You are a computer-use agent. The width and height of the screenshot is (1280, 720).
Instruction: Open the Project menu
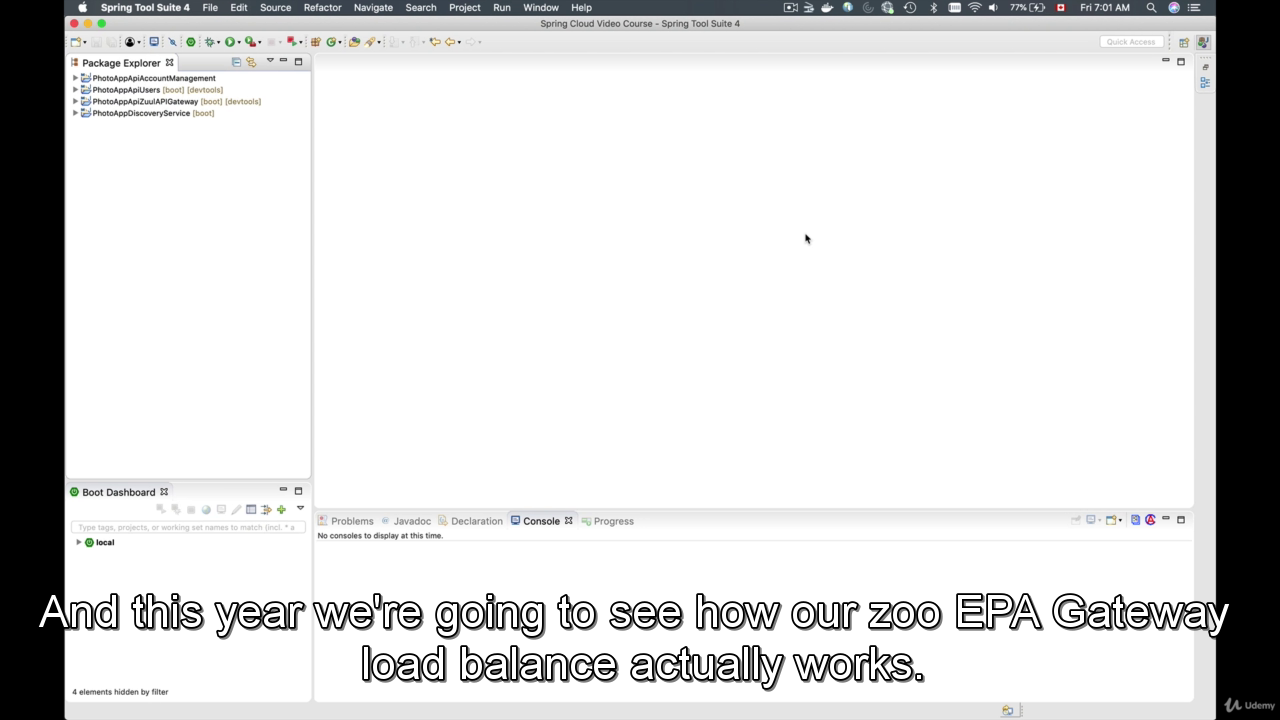click(x=464, y=7)
